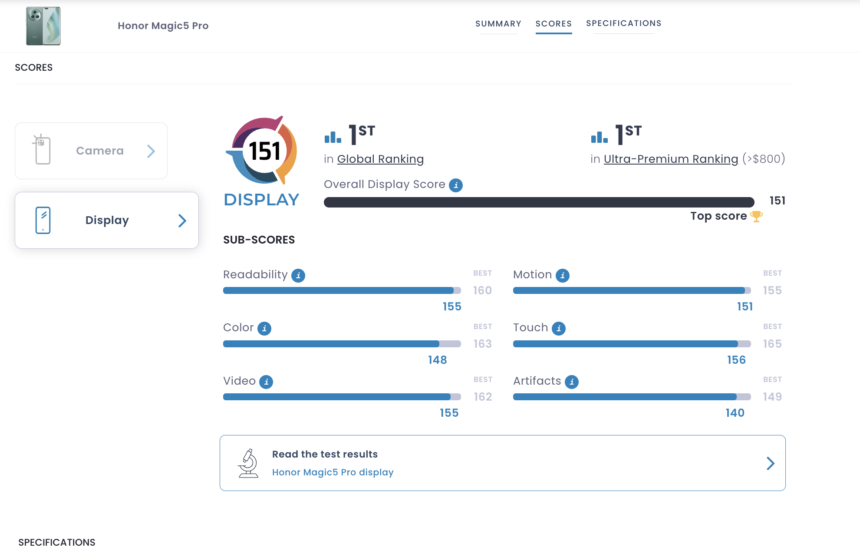
Task: Click the Overall Display Score progress bar
Action: tap(538, 202)
